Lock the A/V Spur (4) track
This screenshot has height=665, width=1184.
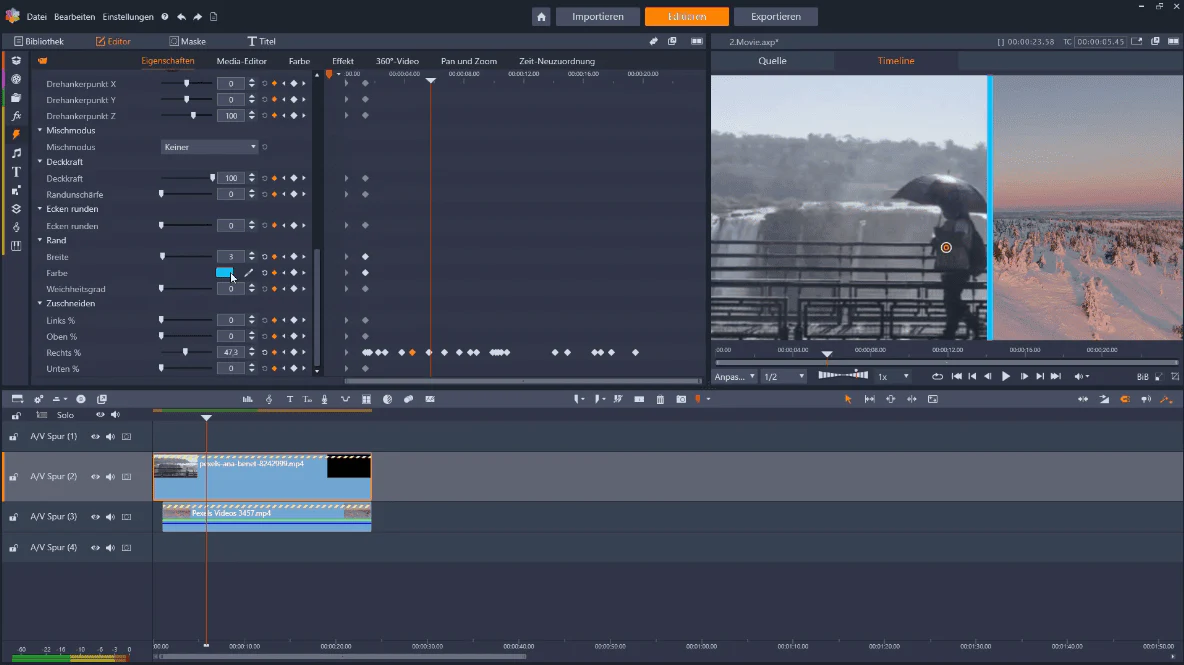click(14, 548)
